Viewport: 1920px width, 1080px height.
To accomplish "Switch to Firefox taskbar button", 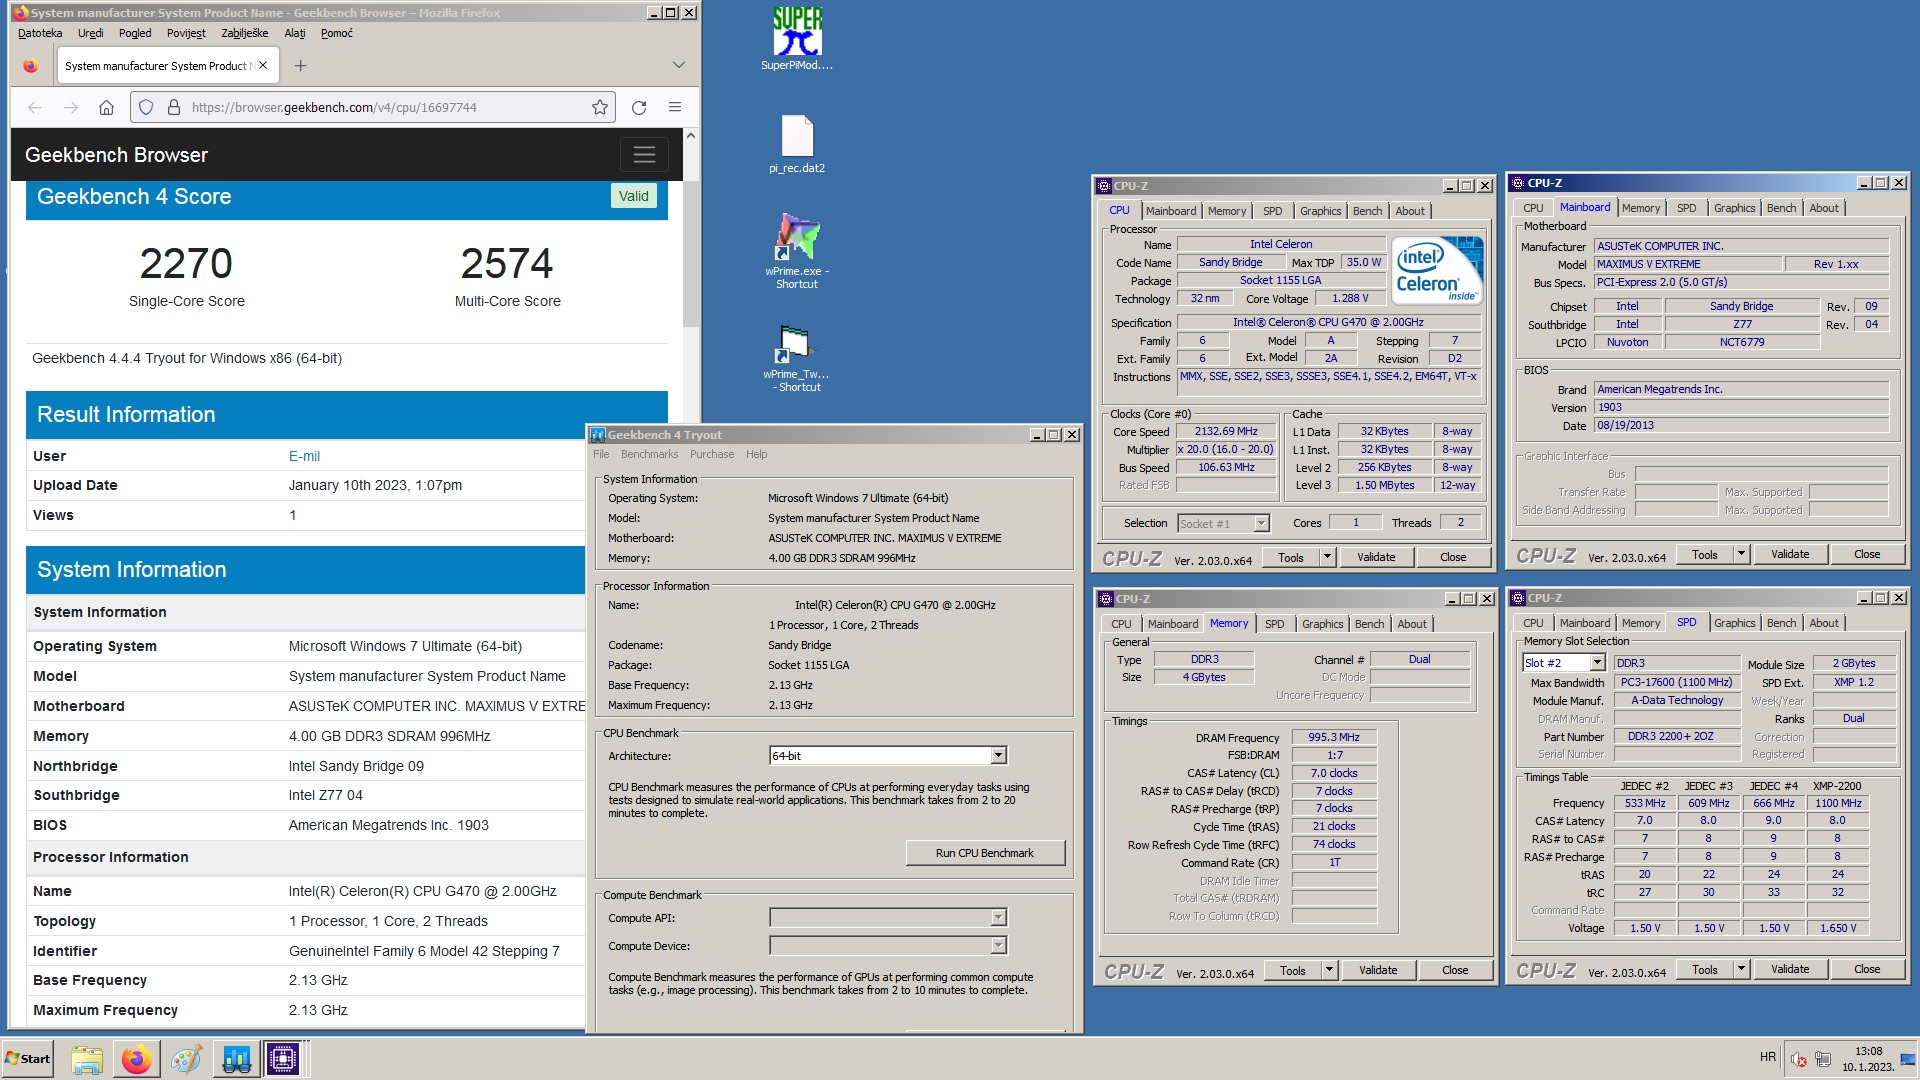I will (136, 1059).
